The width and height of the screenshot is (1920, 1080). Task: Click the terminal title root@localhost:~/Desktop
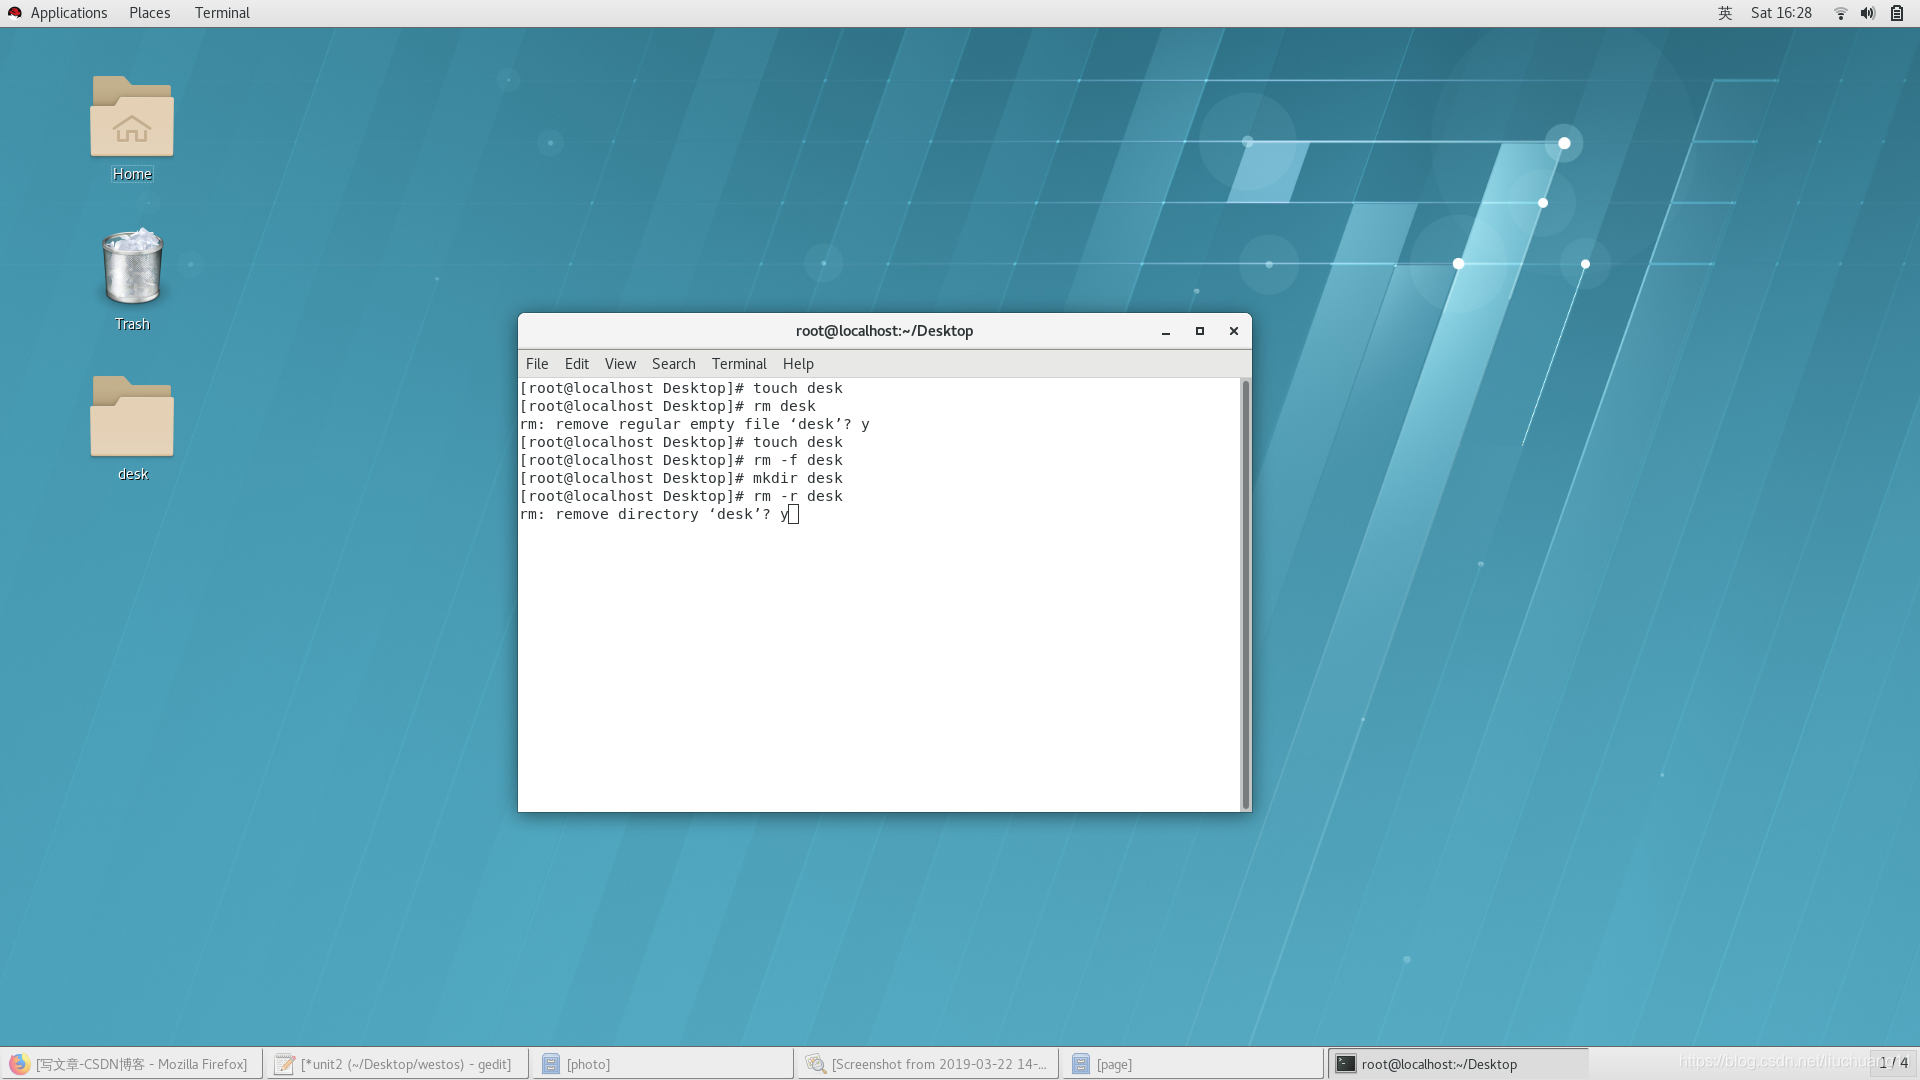(884, 331)
